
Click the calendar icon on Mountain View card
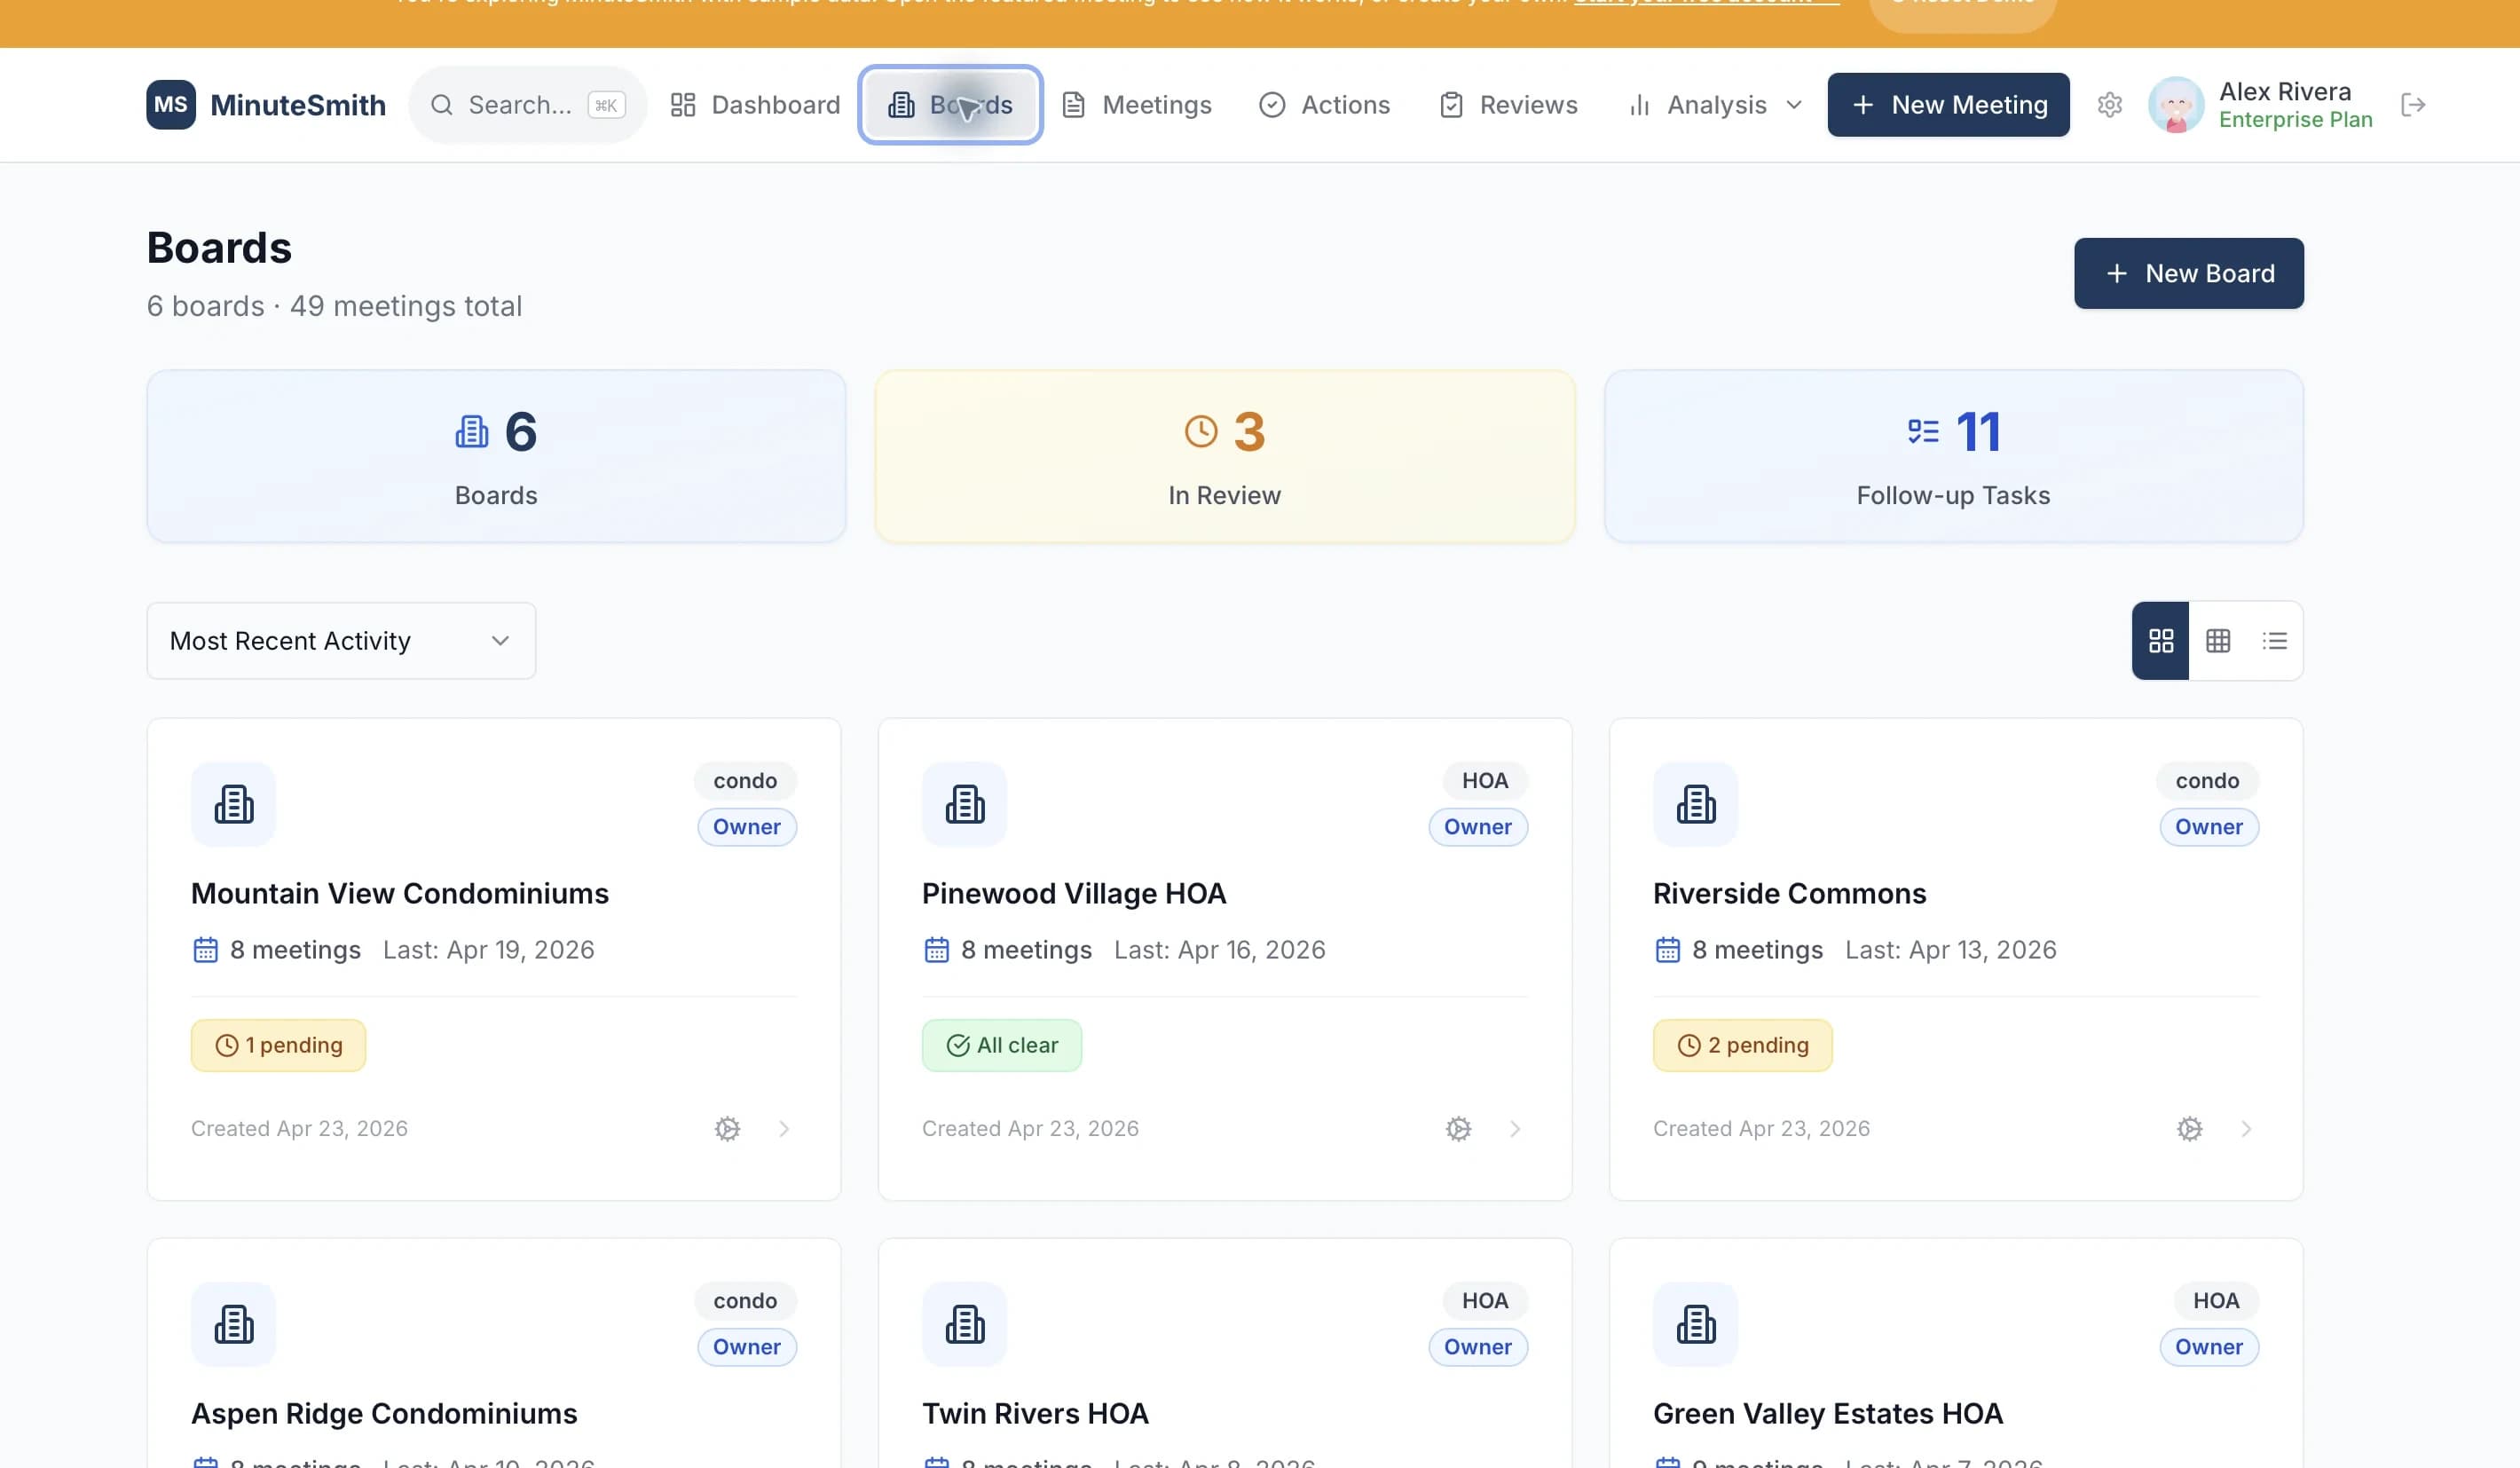[x=205, y=950]
